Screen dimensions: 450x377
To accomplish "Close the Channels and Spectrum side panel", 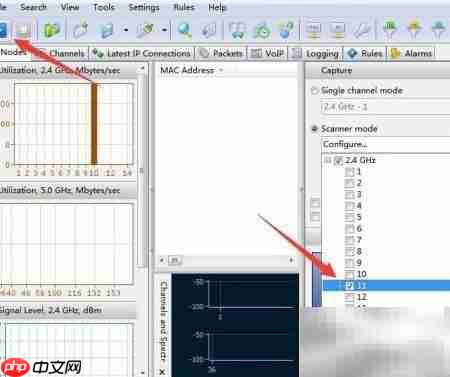I will point(162,372).
